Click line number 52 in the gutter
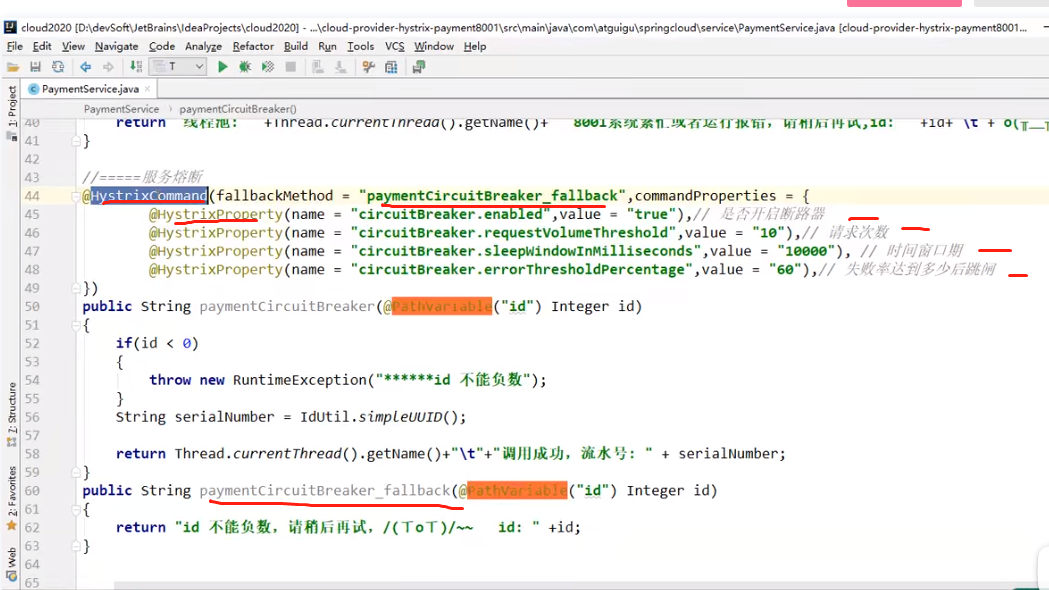The width and height of the screenshot is (1049, 590). coord(32,344)
